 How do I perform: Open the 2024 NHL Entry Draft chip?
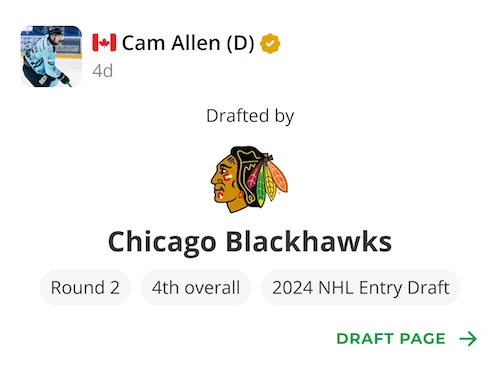[x=361, y=287]
